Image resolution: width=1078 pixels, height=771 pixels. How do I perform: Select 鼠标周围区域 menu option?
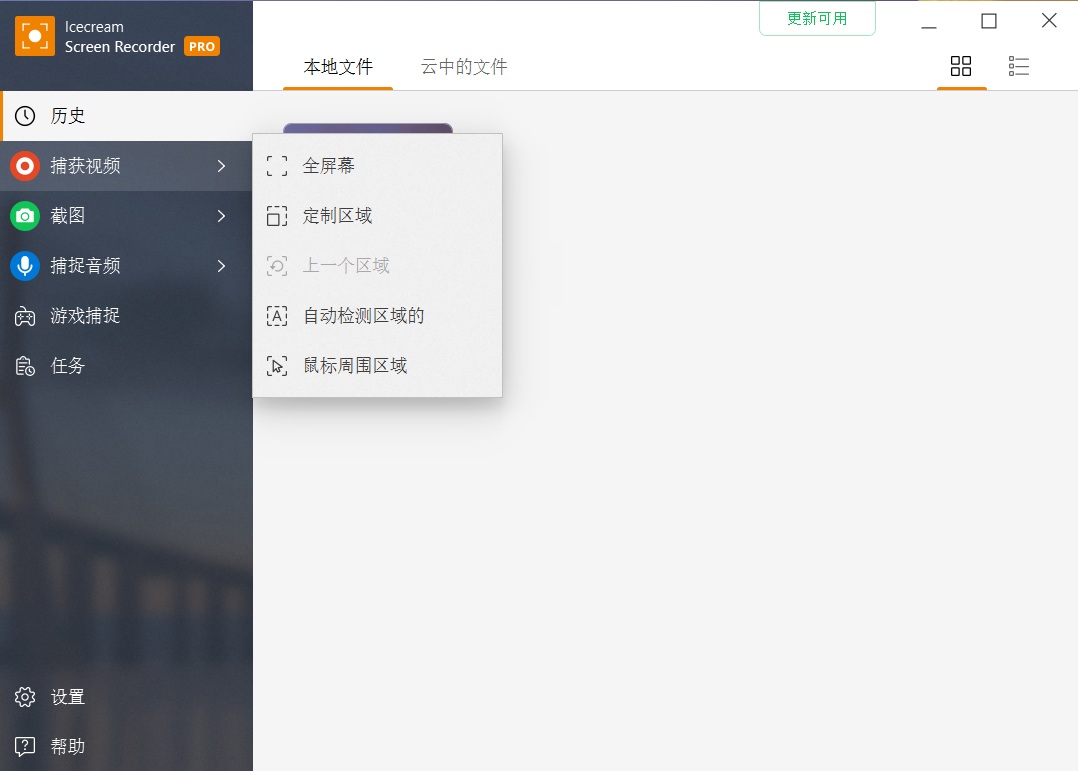pos(377,366)
